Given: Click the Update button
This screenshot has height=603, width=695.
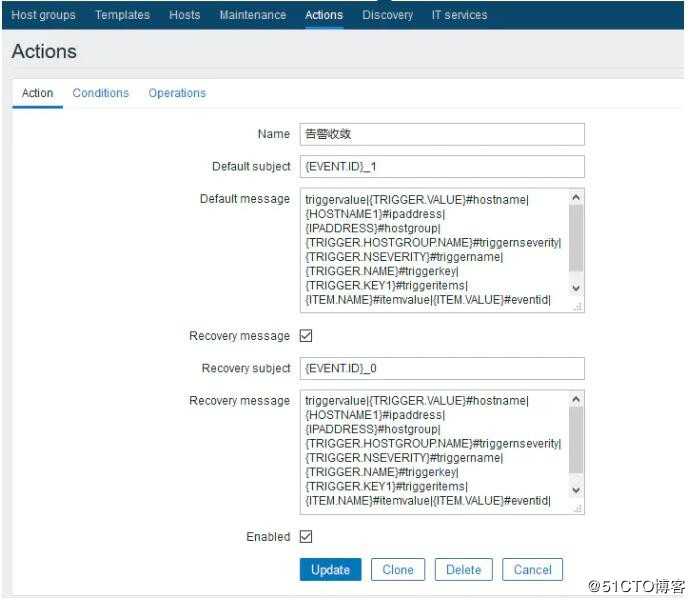Looking at the screenshot, I should (x=331, y=570).
